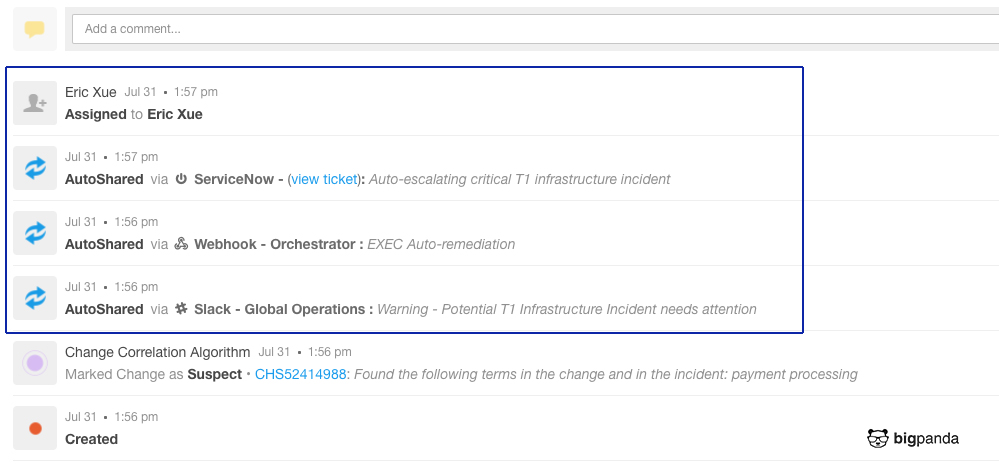Screen dimensions: 999x476
Task: Open the view ticket link
Action: 324,180
